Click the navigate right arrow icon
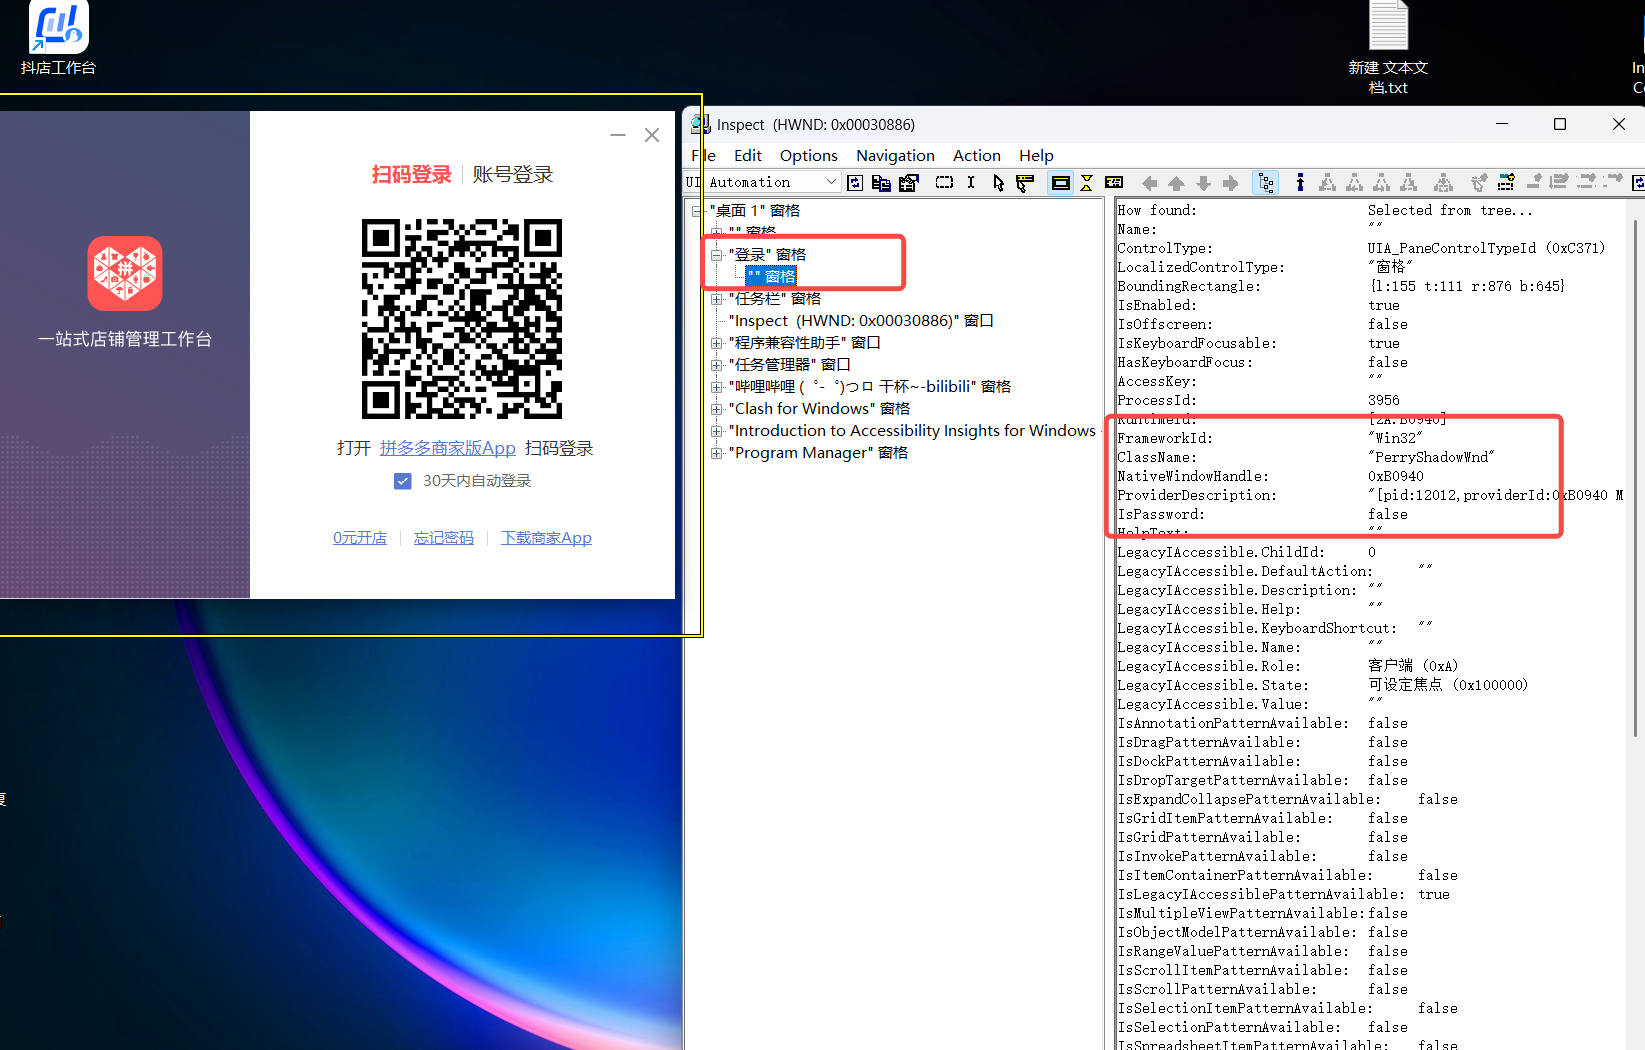The image size is (1645, 1050). 1231,183
